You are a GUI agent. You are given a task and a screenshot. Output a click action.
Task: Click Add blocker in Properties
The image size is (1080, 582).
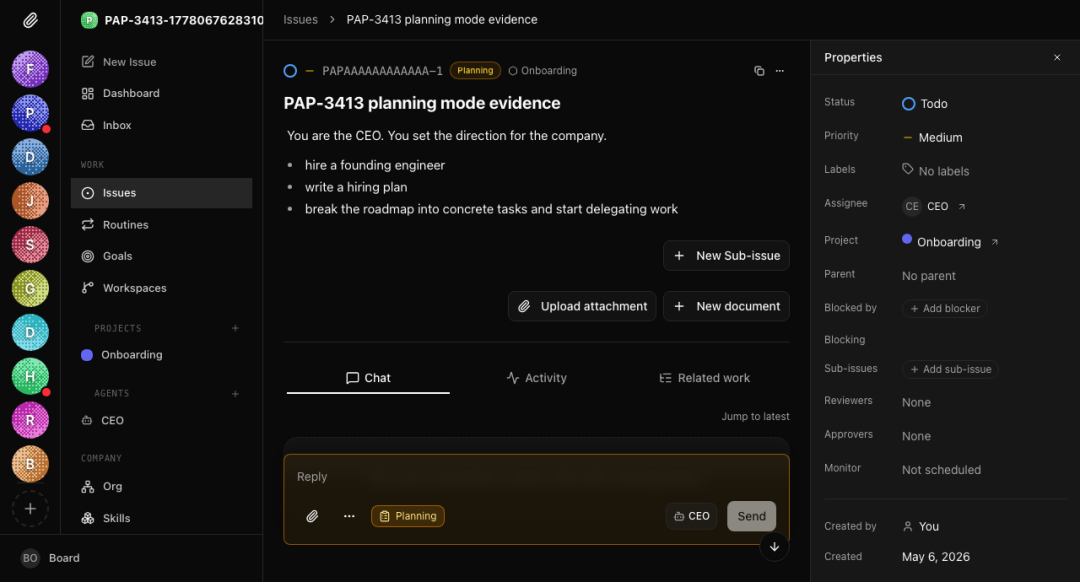(945, 309)
